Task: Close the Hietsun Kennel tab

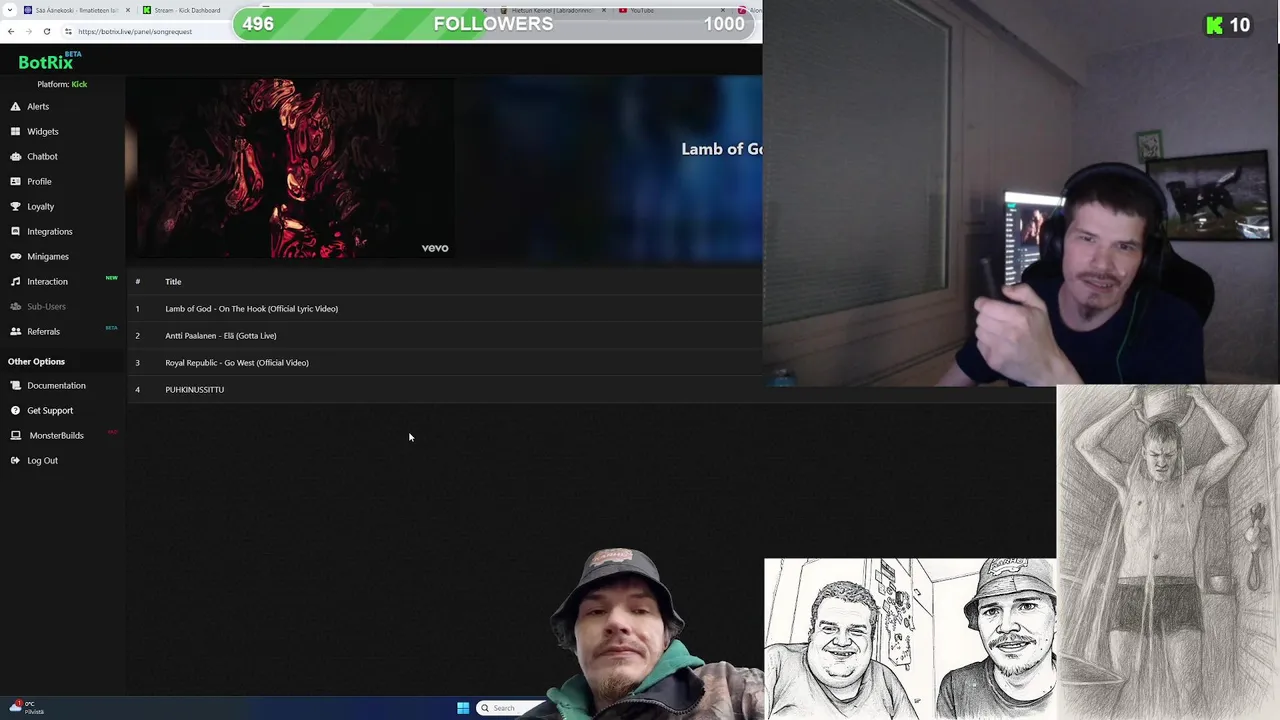Action: tap(604, 10)
